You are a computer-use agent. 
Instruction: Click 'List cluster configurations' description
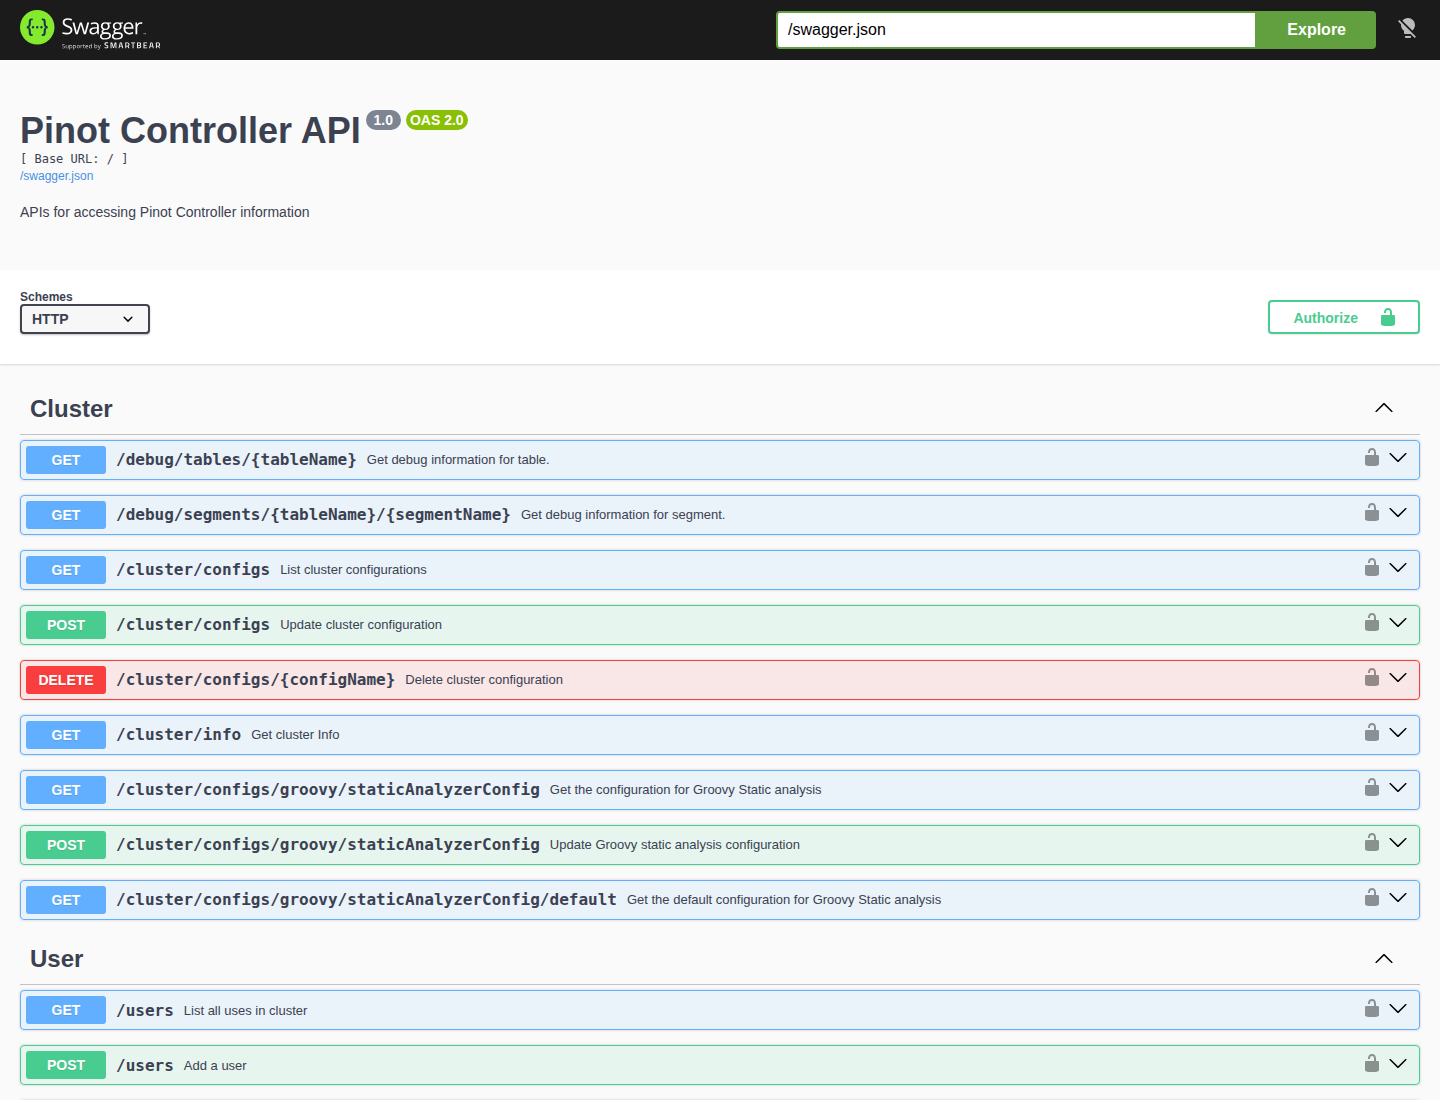tap(353, 570)
